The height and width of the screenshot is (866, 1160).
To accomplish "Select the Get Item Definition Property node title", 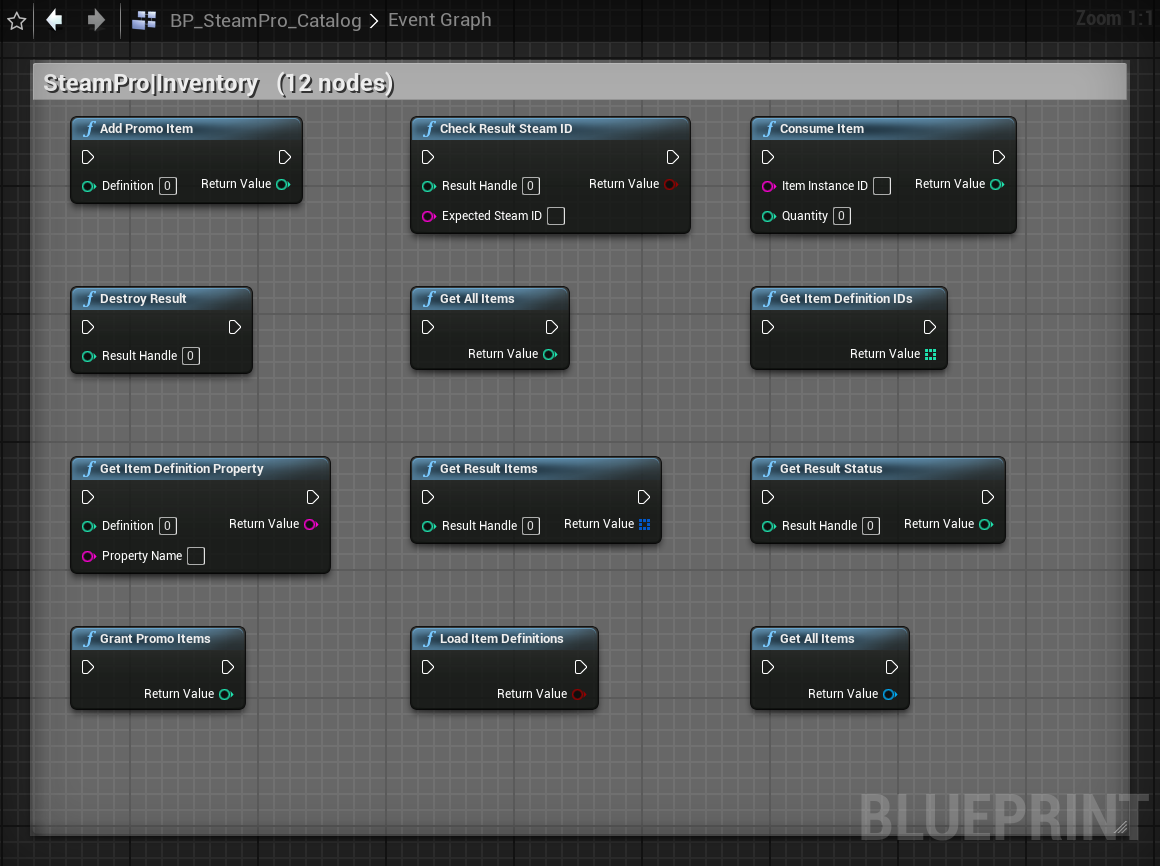I will pos(181,469).
